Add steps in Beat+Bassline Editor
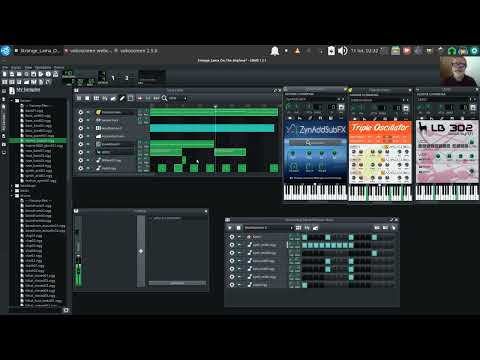Screen dimensions: 480x360 coord(385,228)
